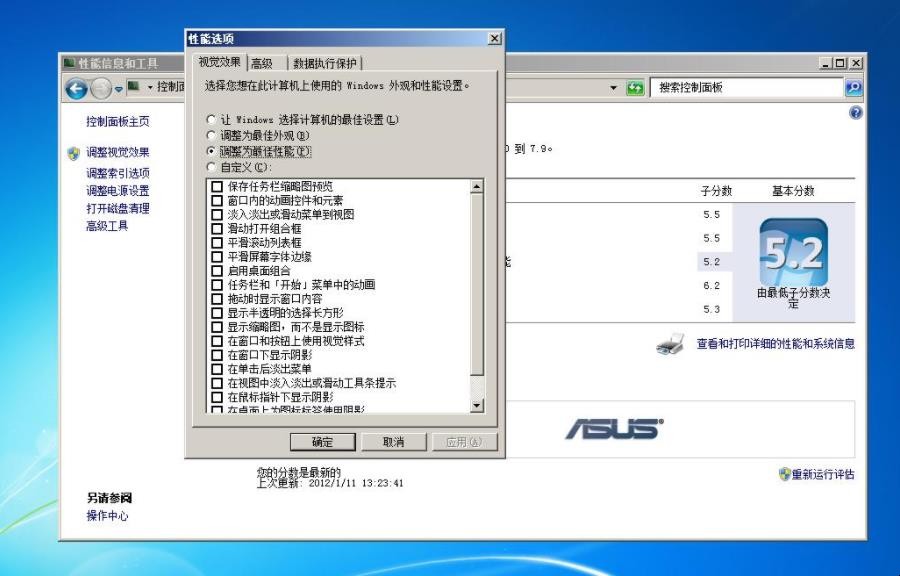Check 平滑屏幕字体边缘
This screenshot has height=576, width=900.
[x=217, y=256]
